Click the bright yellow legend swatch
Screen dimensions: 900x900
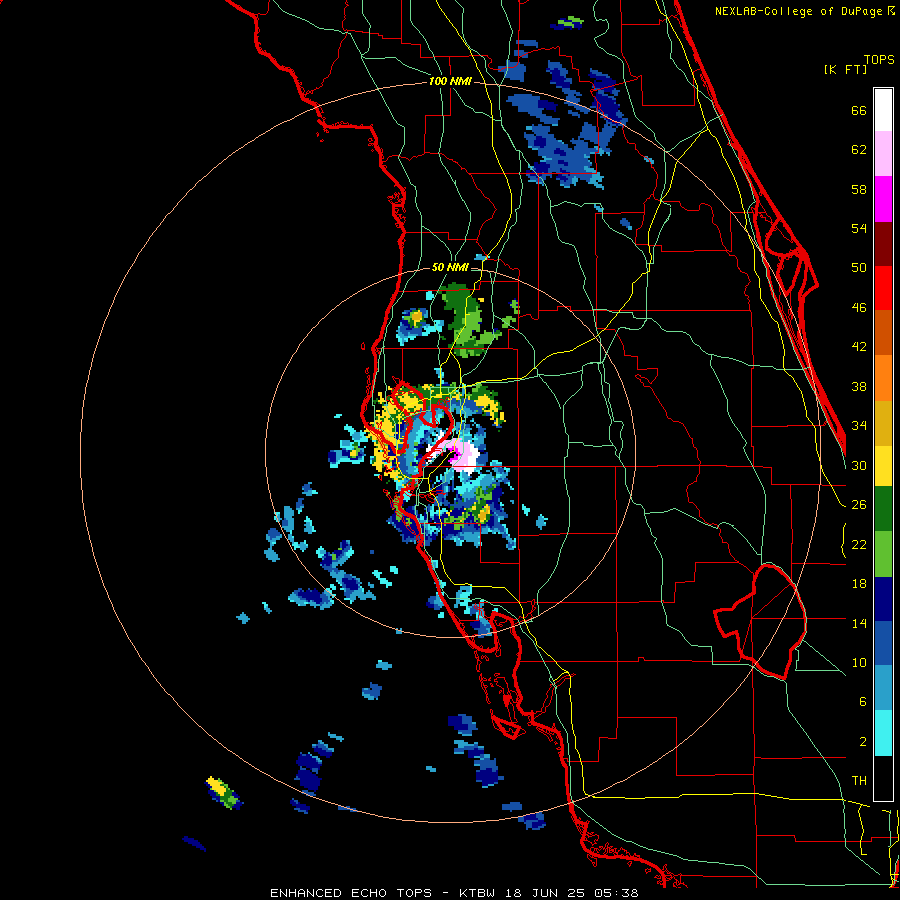(x=883, y=466)
